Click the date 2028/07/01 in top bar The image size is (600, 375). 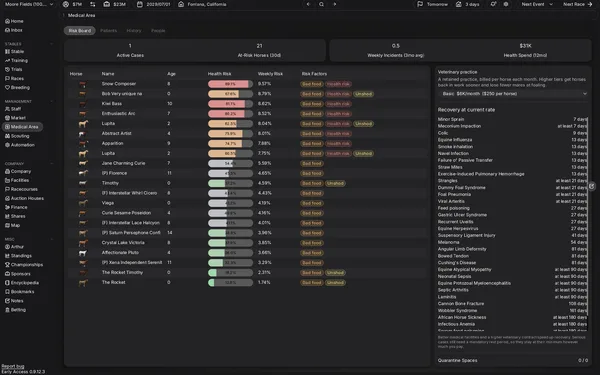click(153, 4)
